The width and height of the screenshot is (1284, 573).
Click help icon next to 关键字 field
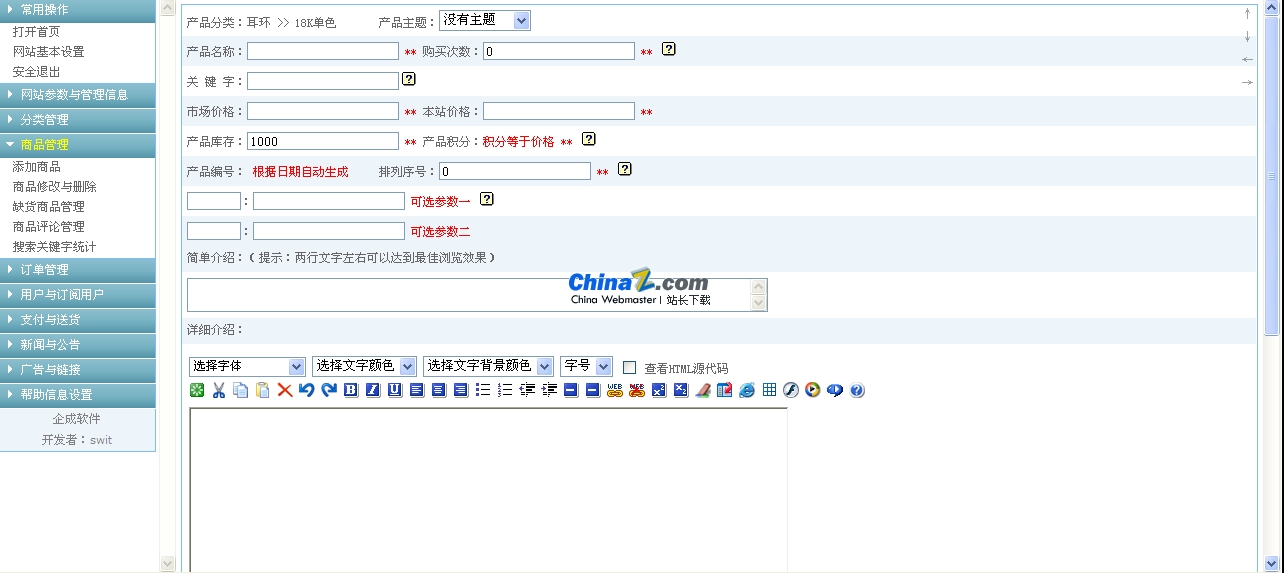pos(409,79)
